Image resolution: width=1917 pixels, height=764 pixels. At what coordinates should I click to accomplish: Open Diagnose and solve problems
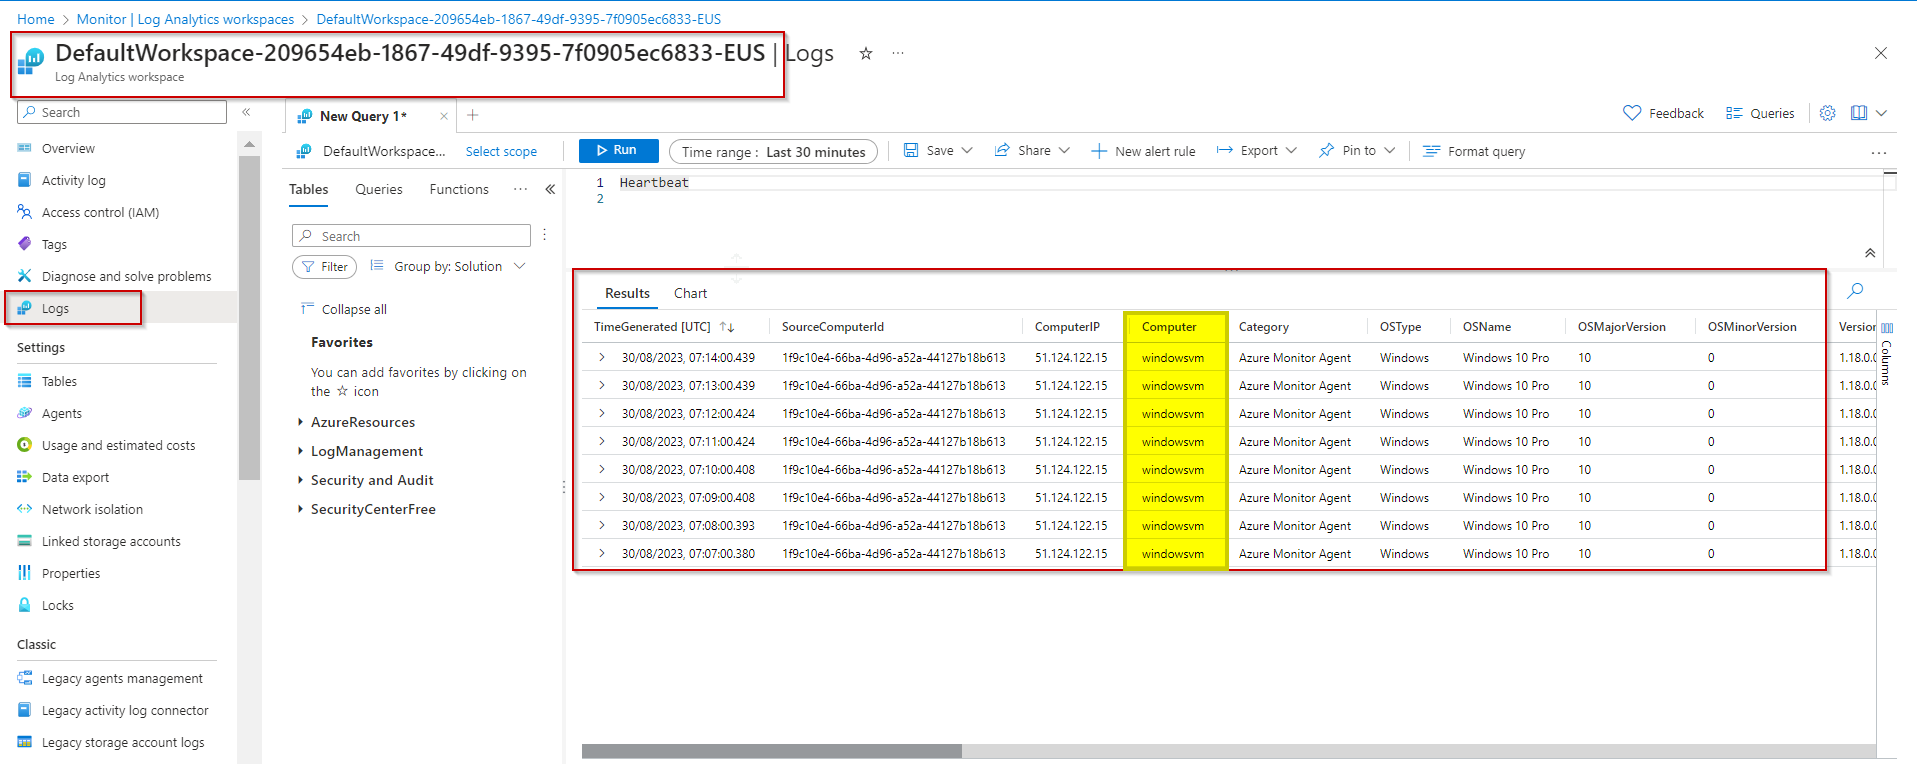tap(126, 276)
